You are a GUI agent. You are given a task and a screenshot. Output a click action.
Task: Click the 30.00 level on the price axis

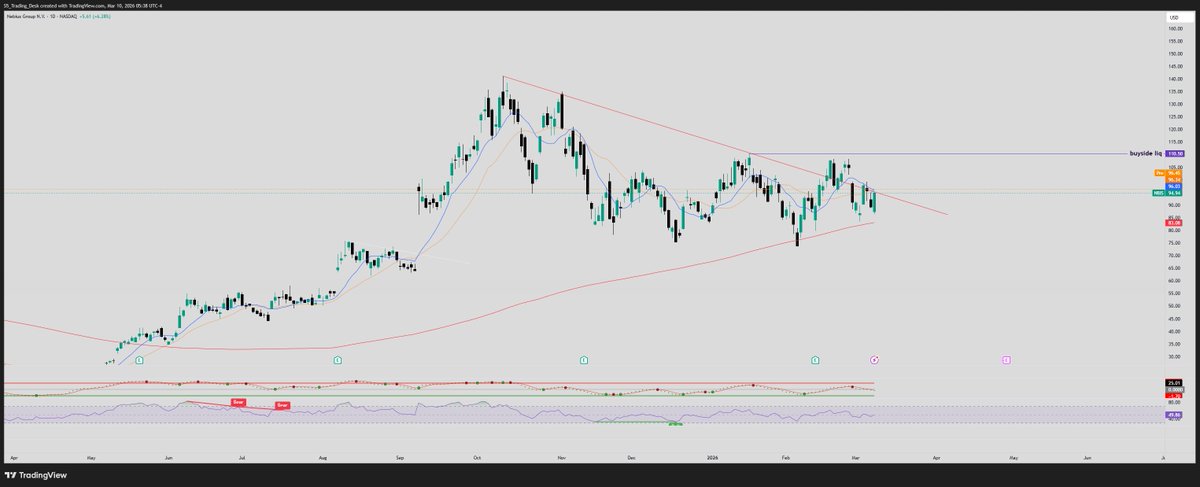1176,356
